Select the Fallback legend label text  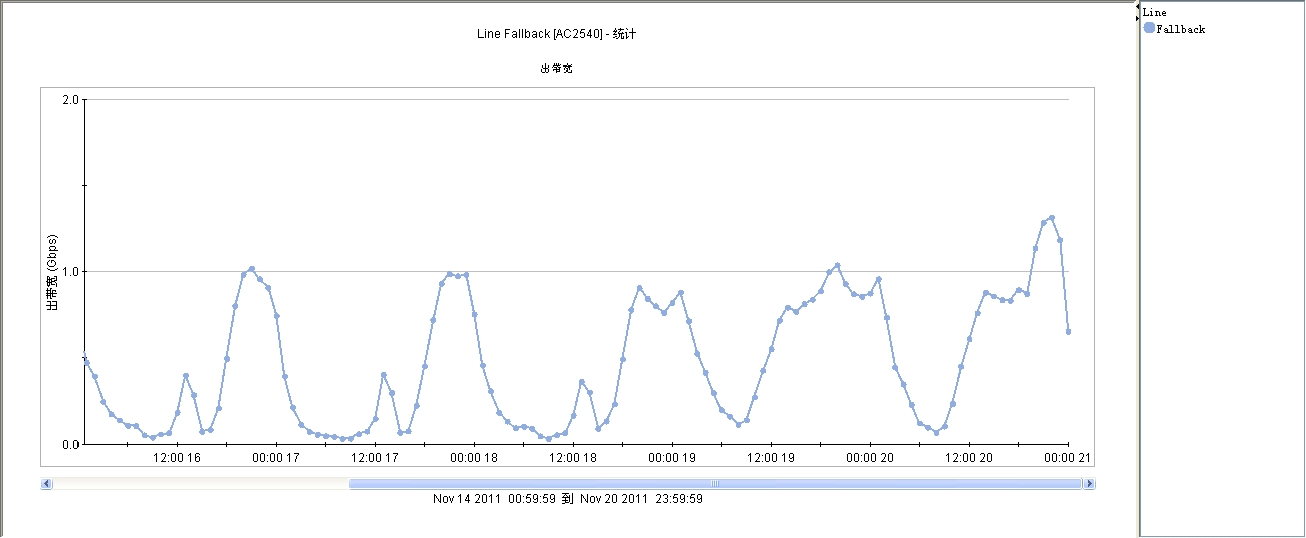click(x=1181, y=30)
